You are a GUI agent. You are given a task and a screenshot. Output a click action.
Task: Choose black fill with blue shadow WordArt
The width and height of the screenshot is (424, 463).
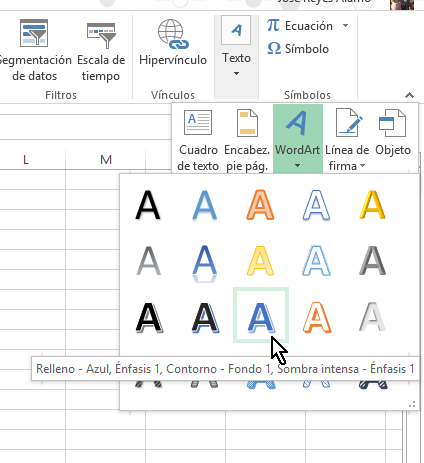206,318
